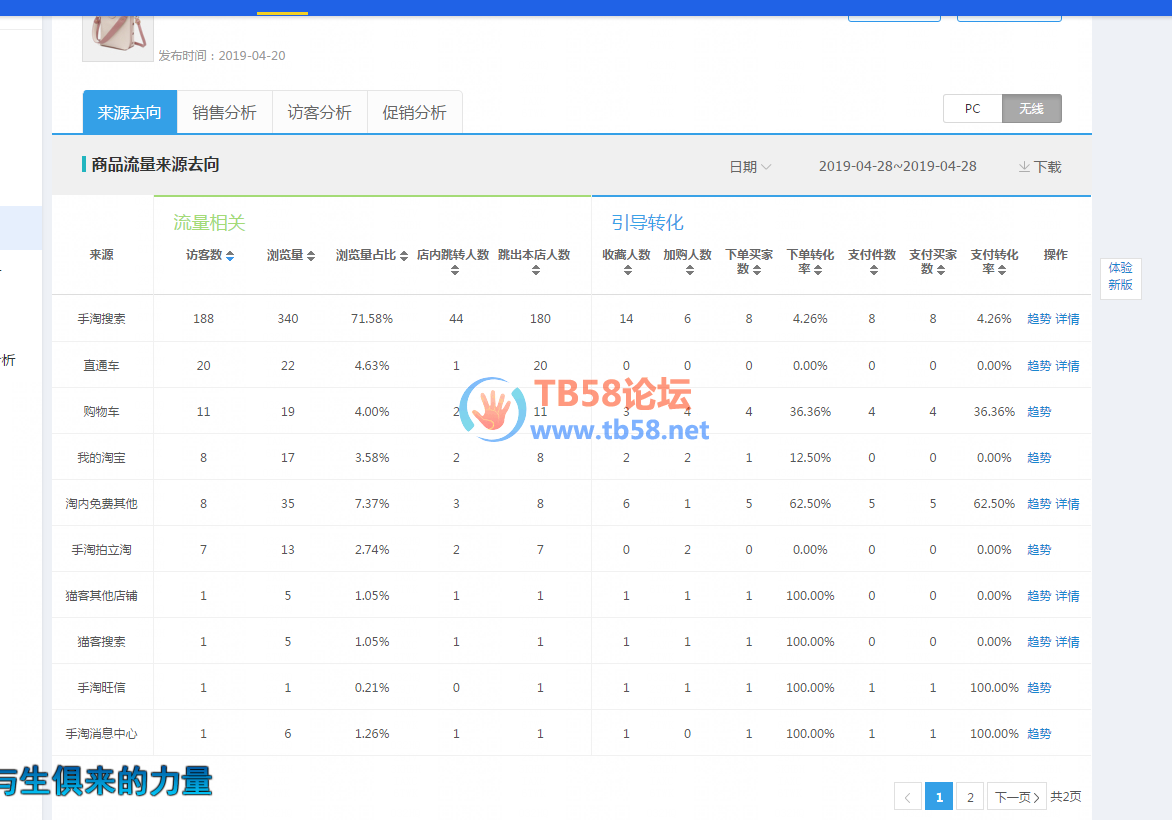Screen dimensions: 1172x820
Task: Open the 访客分析 tab
Action: [319, 112]
